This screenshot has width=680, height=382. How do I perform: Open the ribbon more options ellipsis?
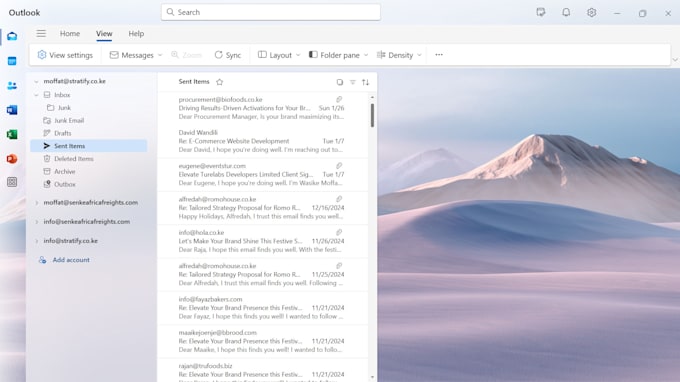pyautogui.click(x=439, y=55)
